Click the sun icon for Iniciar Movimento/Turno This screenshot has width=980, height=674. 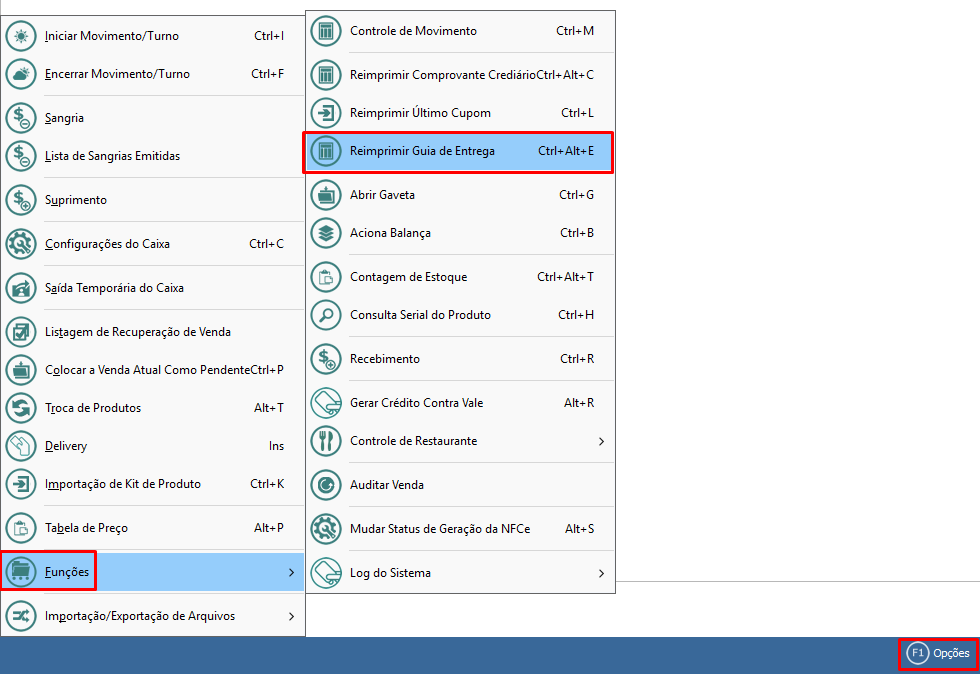coord(21,36)
